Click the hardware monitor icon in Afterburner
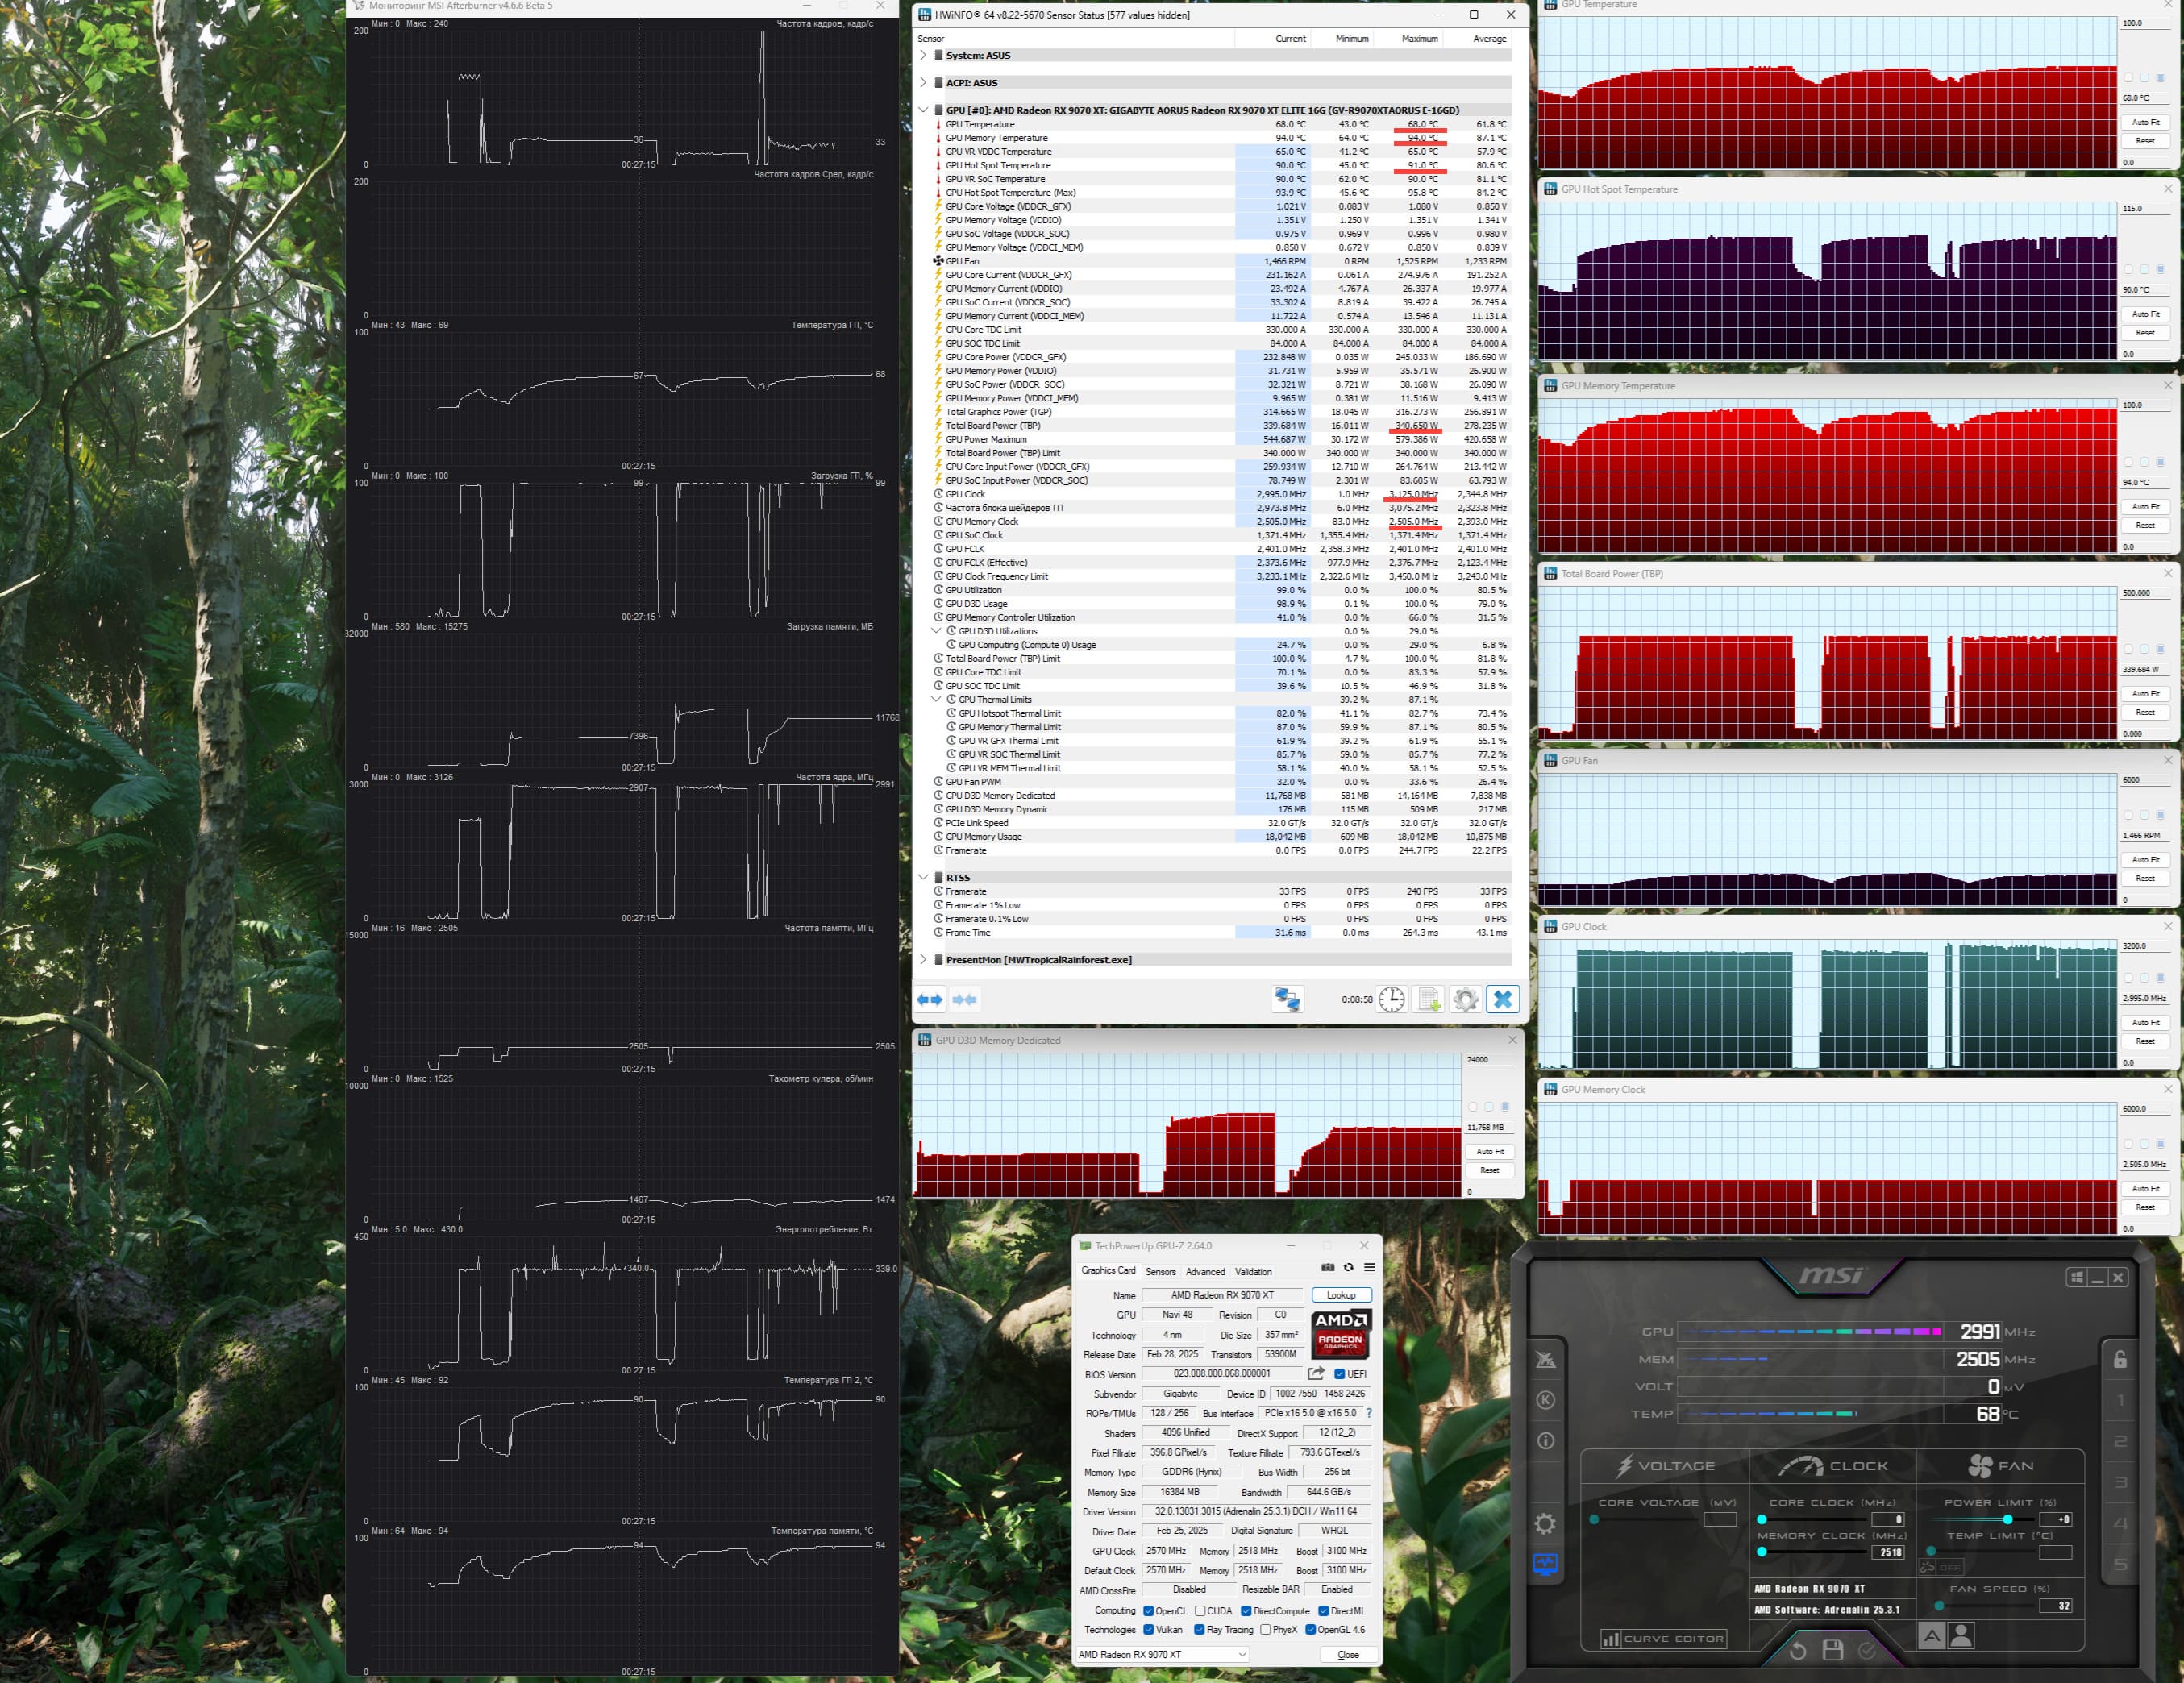The height and width of the screenshot is (1683, 2184). tap(1545, 1565)
